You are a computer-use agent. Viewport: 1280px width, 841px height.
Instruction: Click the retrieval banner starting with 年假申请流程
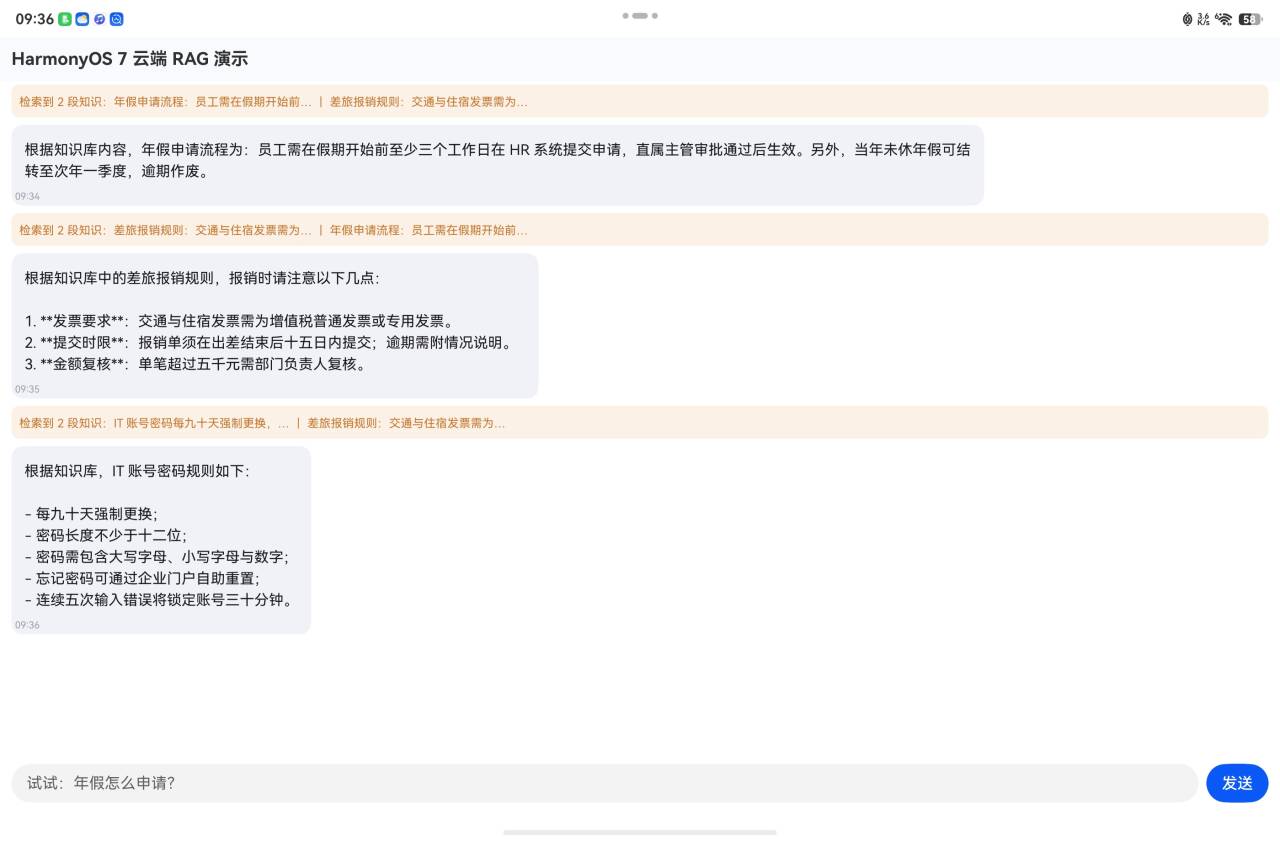coord(640,101)
